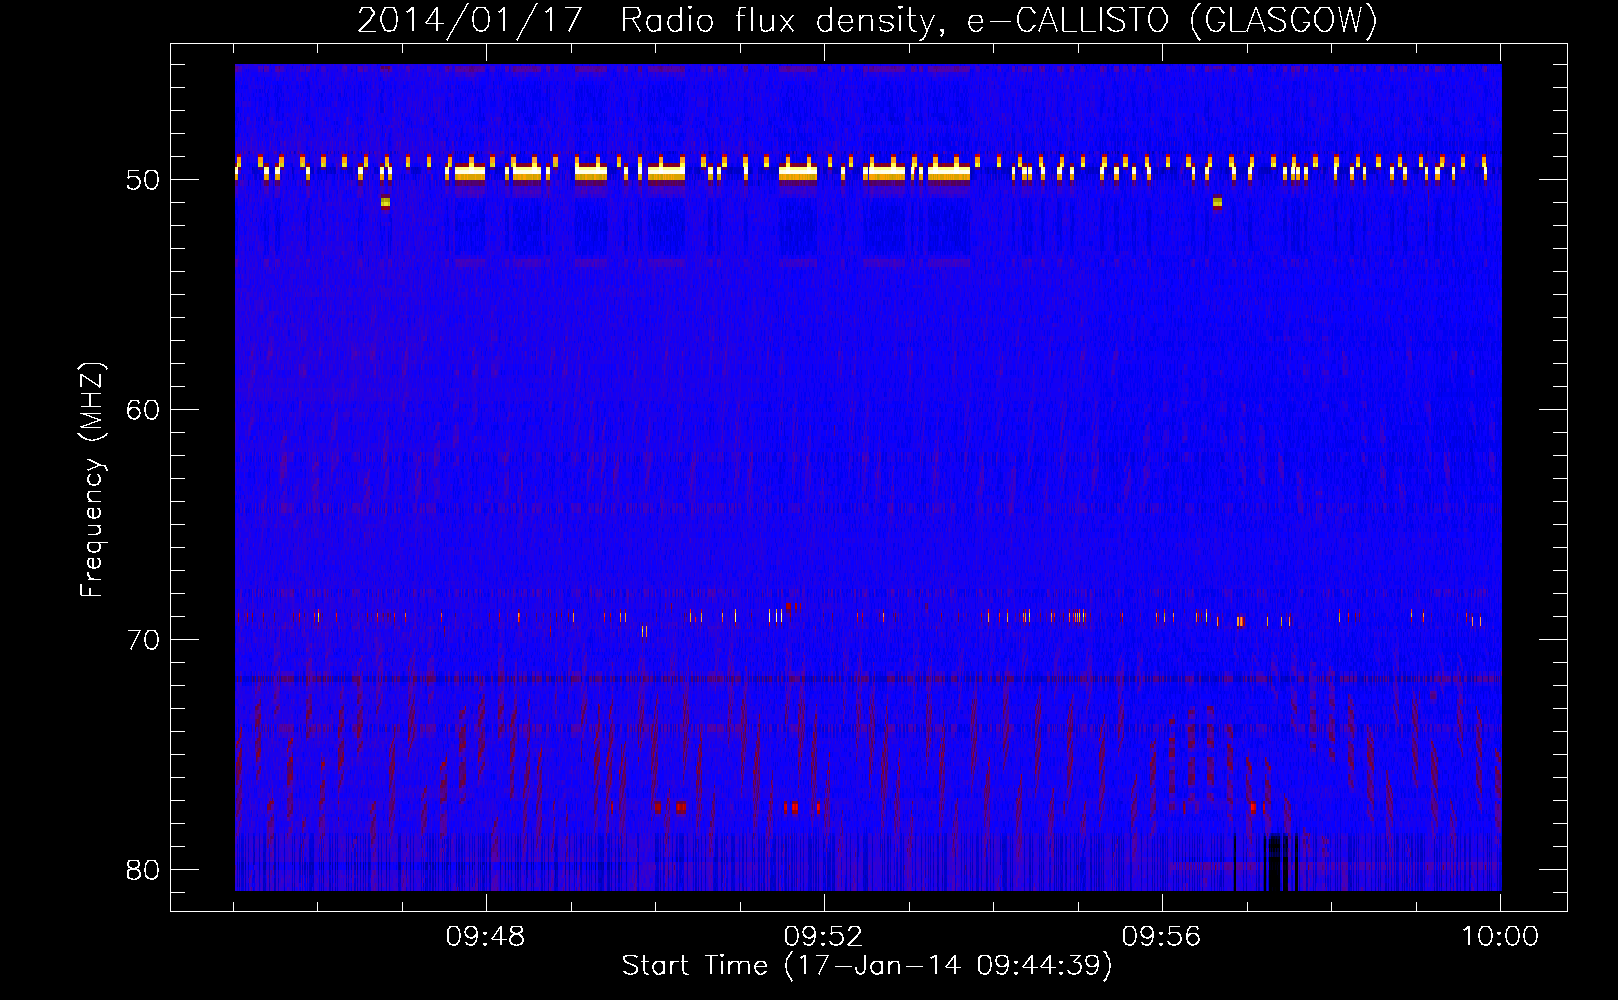1618x1000 pixels.
Task: Click the 09:56 time tick label
Action: pyautogui.click(x=1162, y=937)
